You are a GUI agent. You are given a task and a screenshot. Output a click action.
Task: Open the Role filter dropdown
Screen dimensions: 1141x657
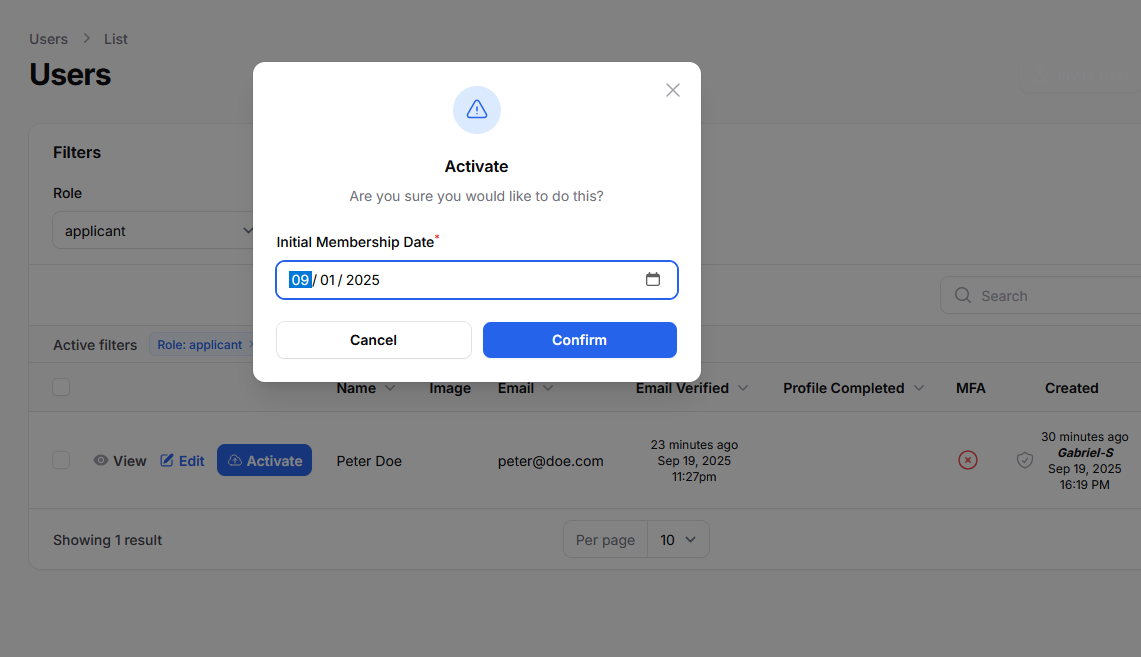click(155, 231)
